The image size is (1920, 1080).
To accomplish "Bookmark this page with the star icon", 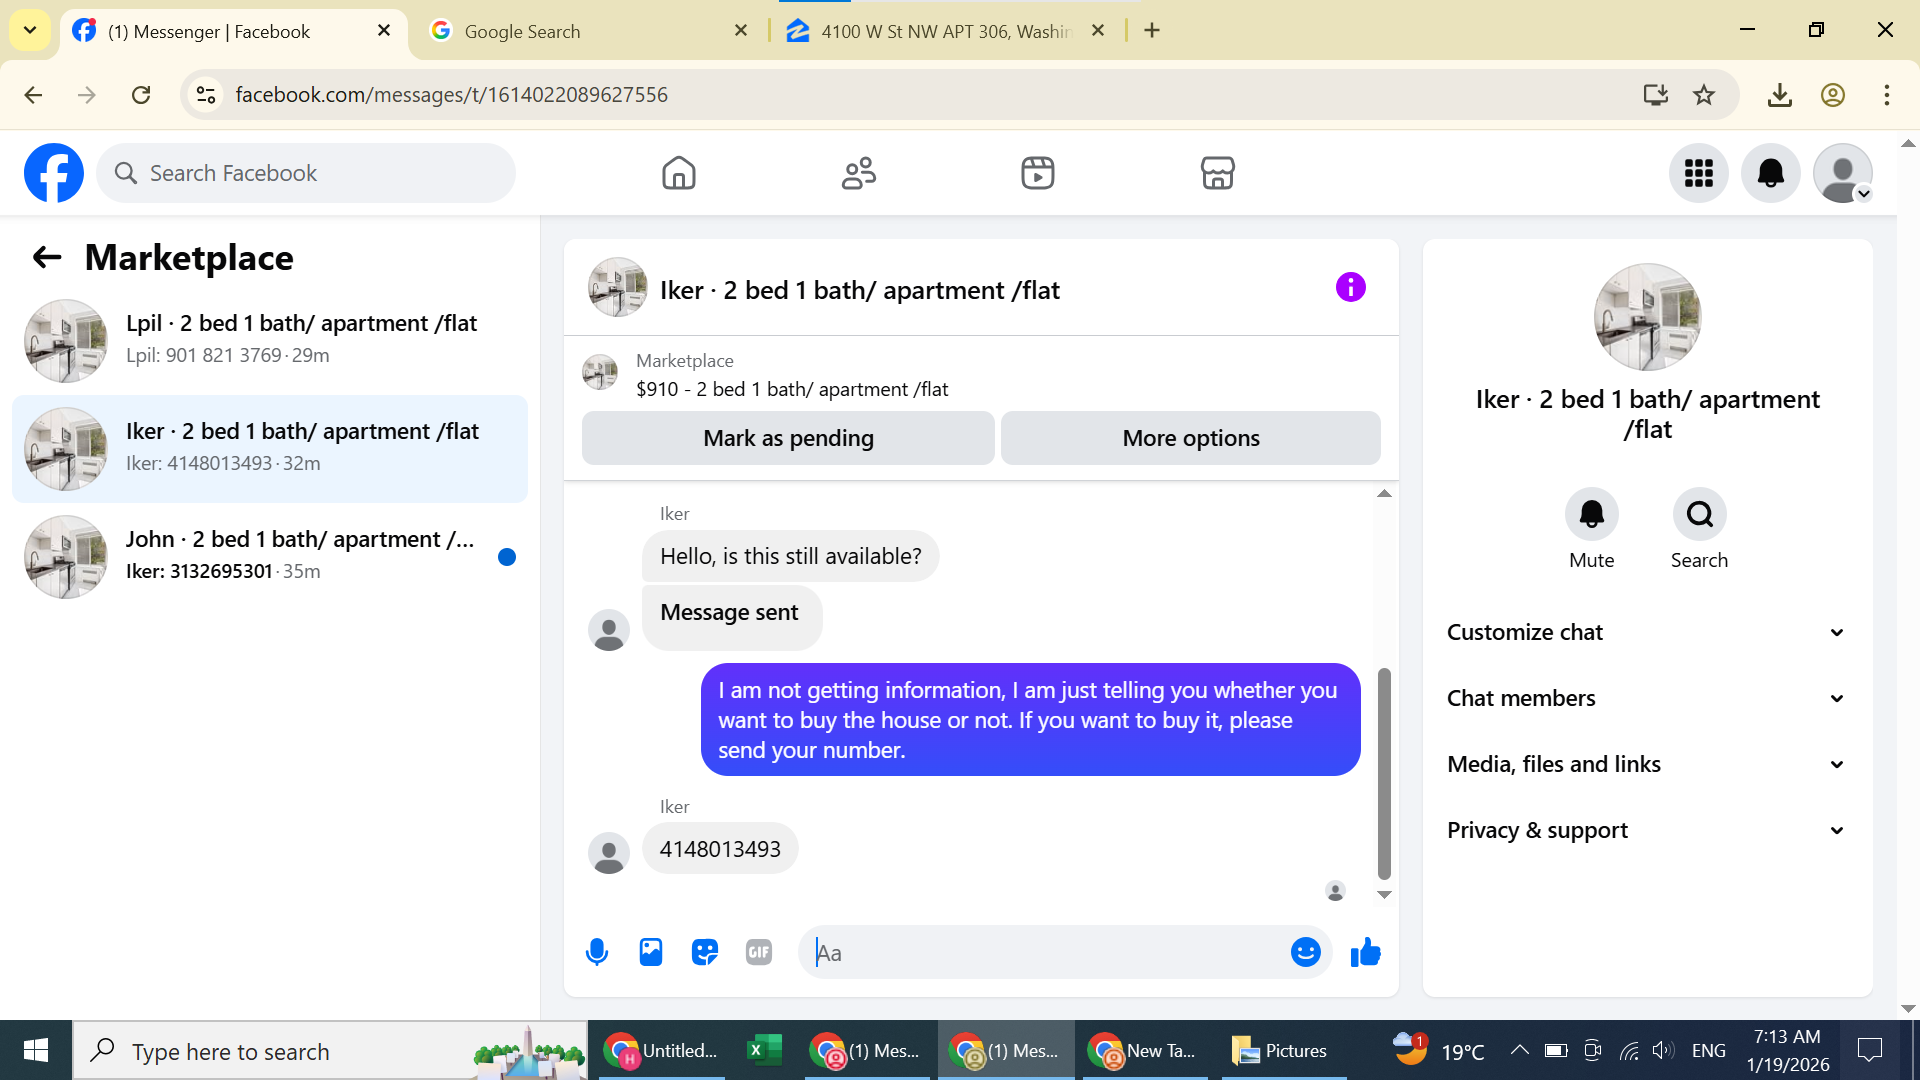I will point(1704,95).
